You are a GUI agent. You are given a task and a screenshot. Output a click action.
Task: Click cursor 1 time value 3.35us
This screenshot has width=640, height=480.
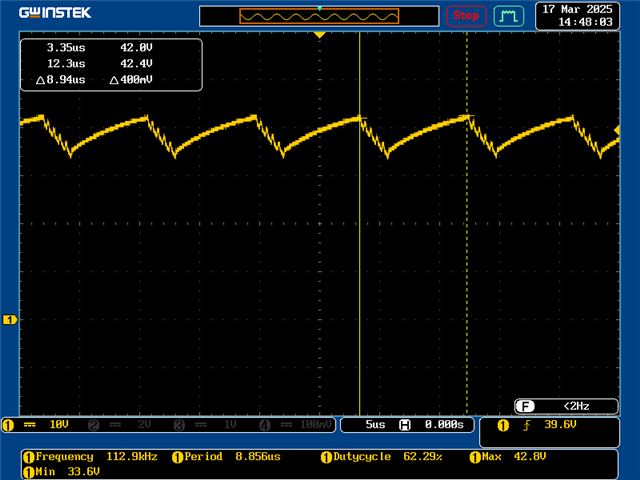[66, 48]
